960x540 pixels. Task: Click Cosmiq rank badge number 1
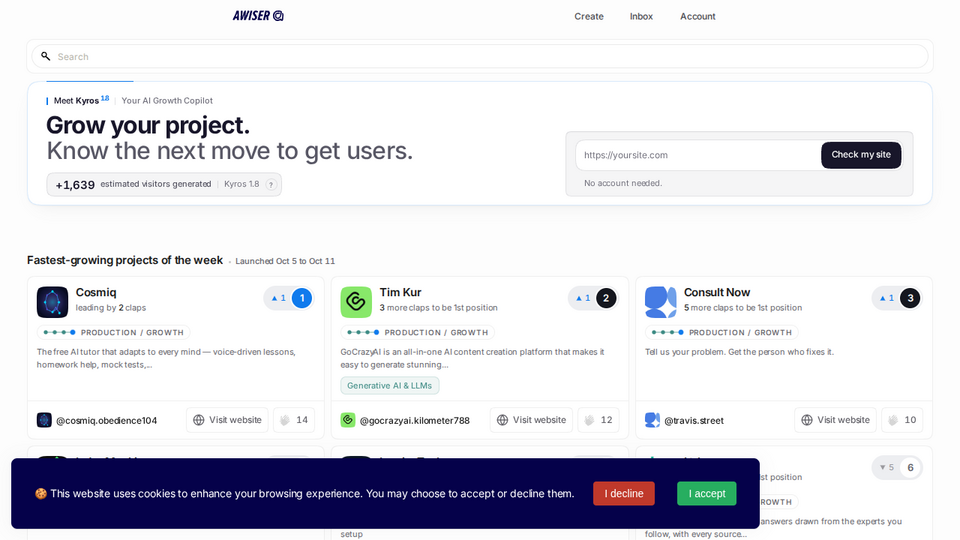tap(302, 298)
